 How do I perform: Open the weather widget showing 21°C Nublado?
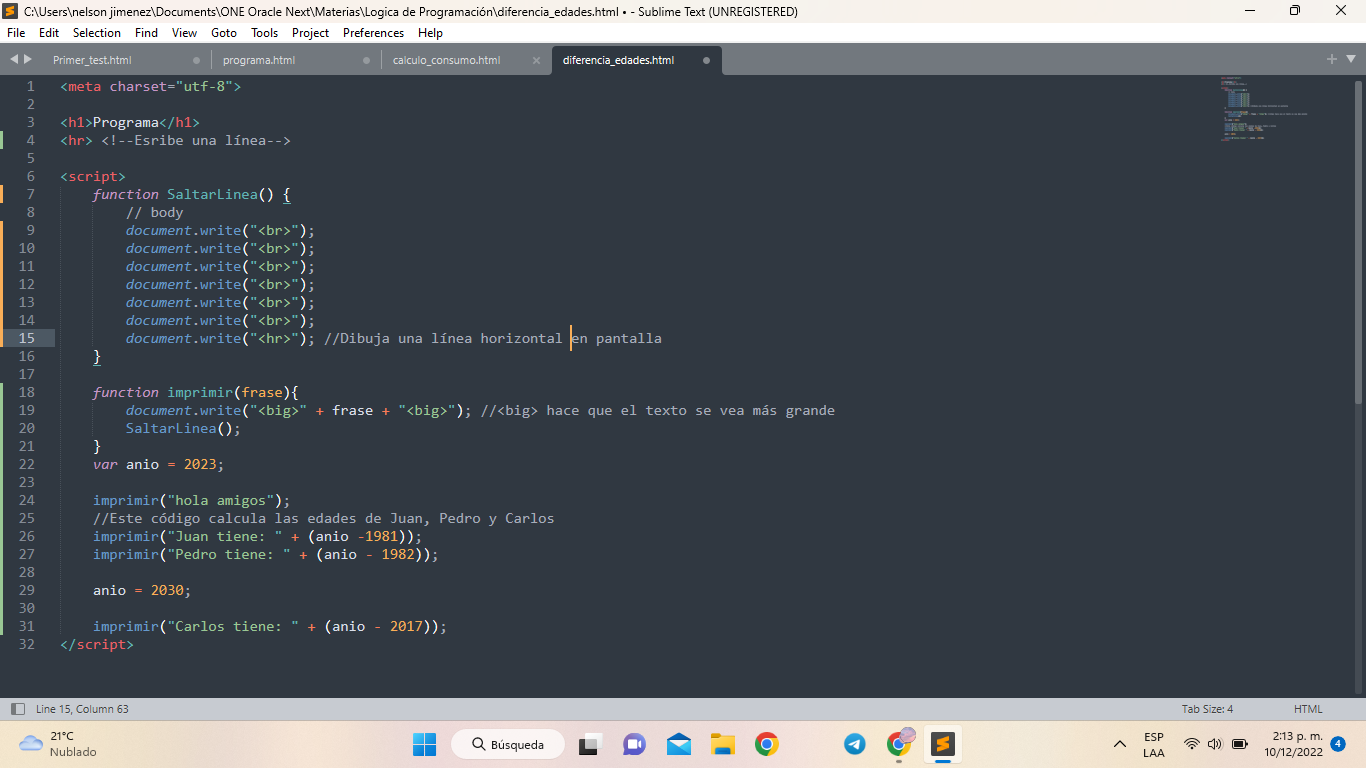[x=58, y=743]
